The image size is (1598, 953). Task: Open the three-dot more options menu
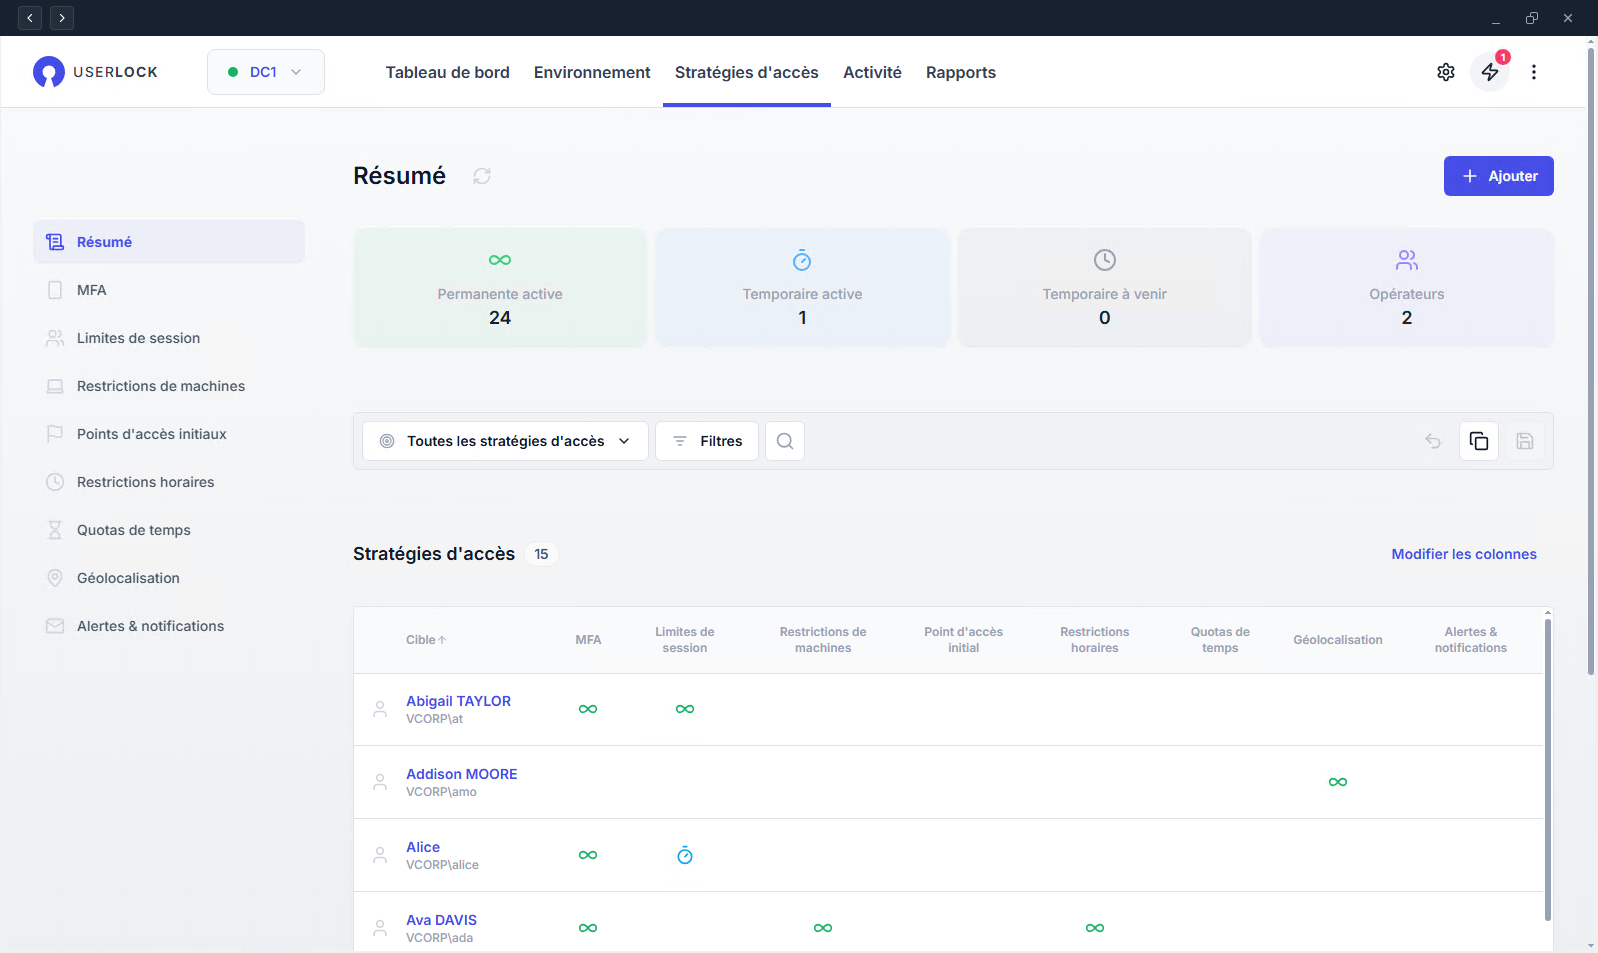[1533, 72]
